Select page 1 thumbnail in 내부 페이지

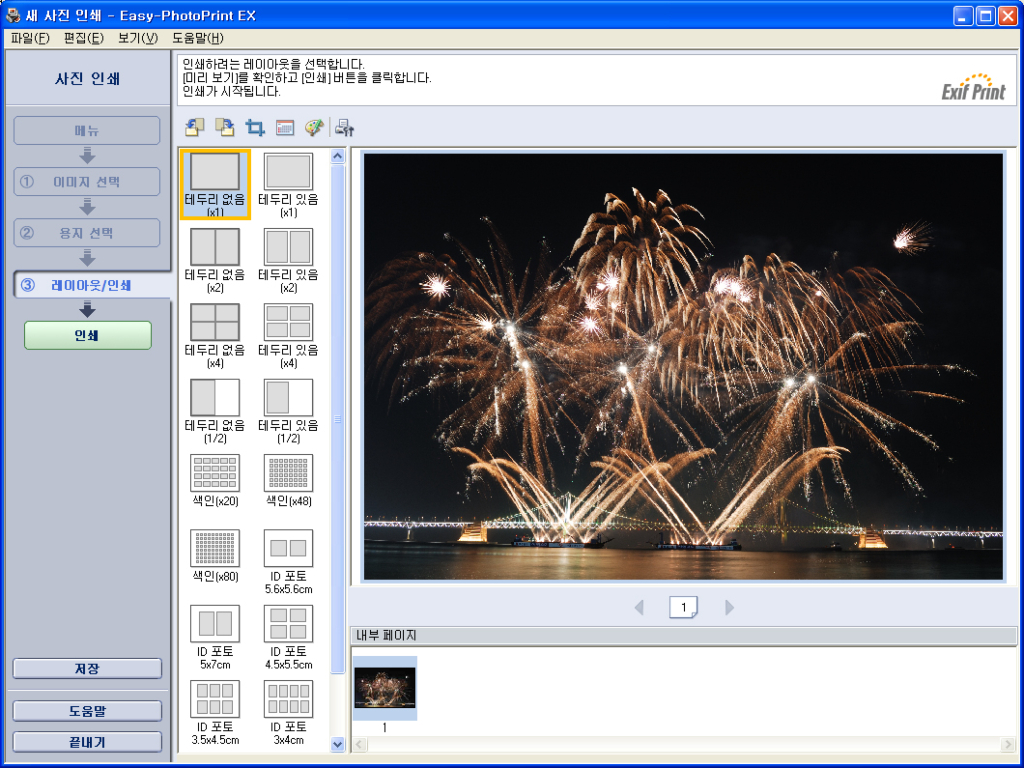(x=385, y=688)
